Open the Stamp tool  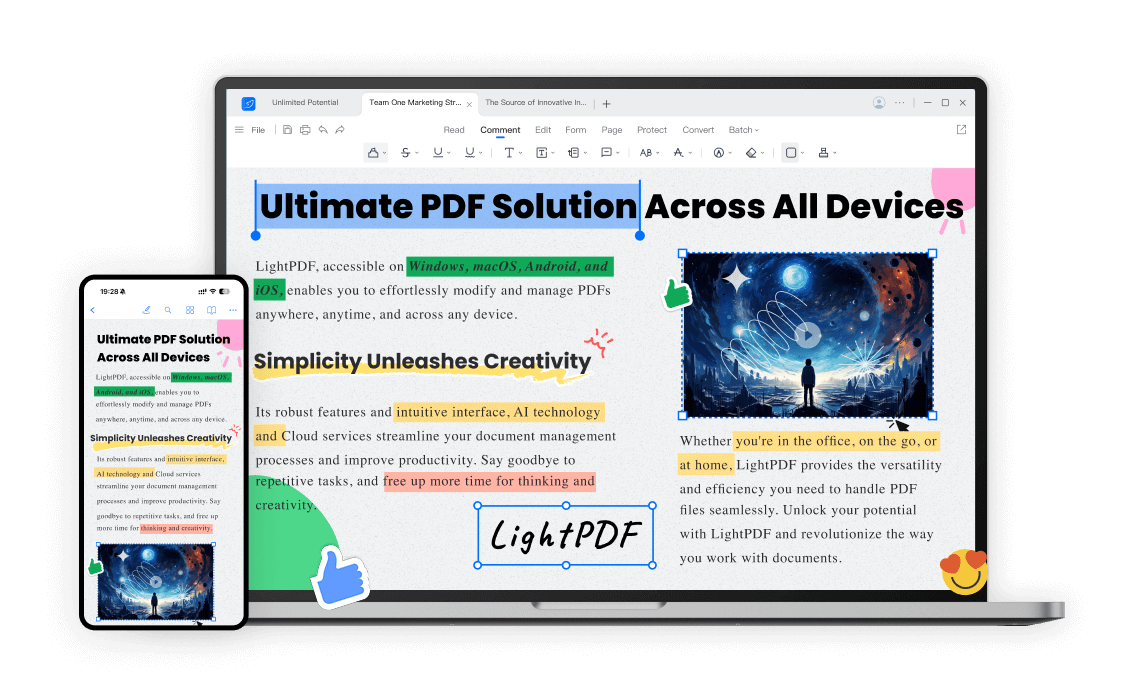click(824, 152)
